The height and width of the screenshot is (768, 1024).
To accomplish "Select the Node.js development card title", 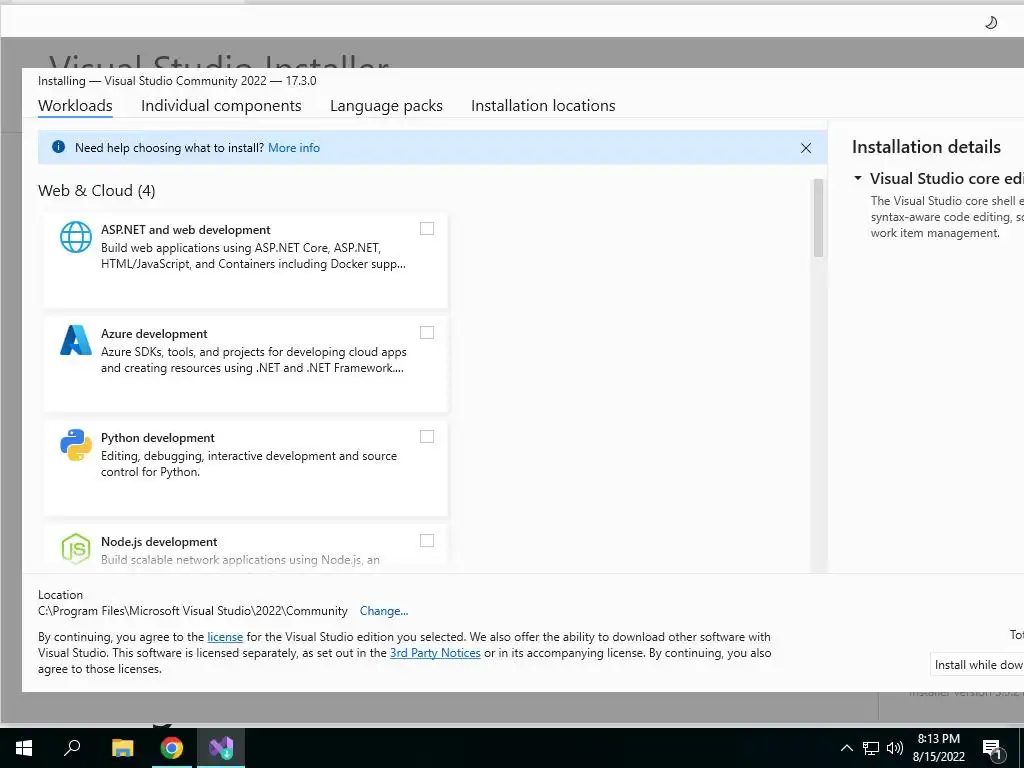I will pos(159,541).
